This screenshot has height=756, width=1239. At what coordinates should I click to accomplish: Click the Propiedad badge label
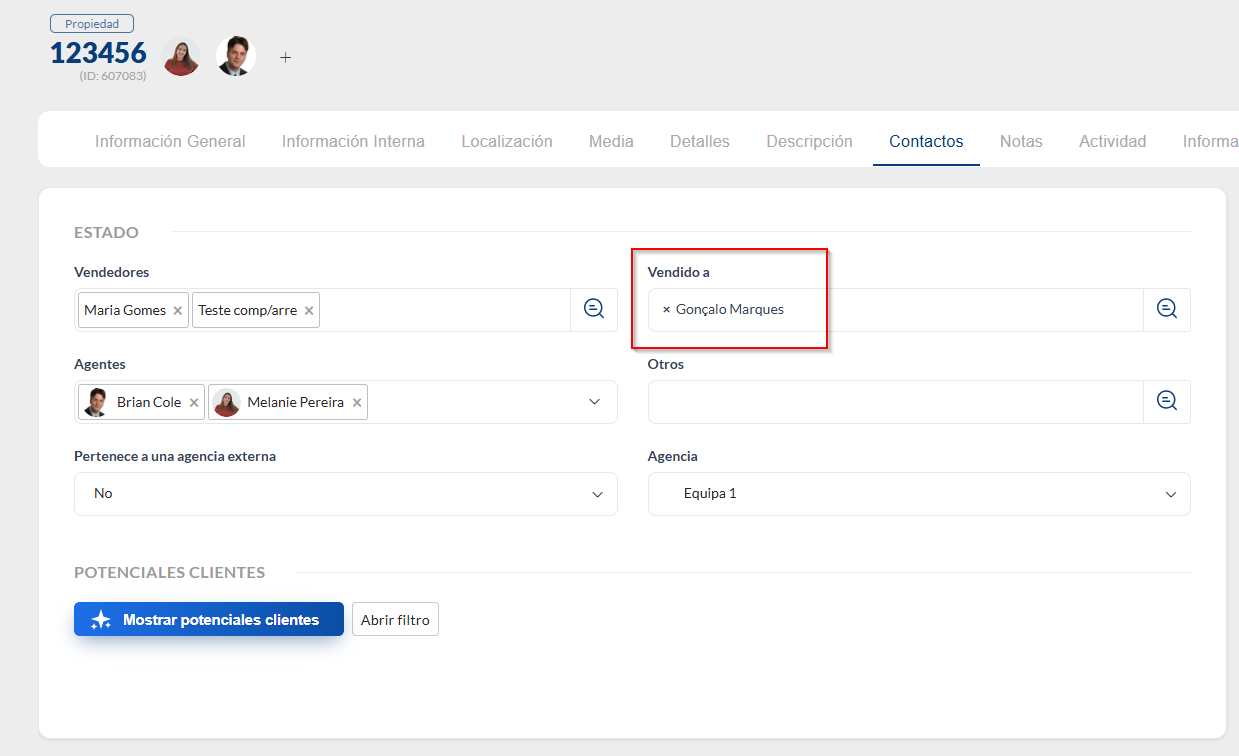(x=92, y=24)
